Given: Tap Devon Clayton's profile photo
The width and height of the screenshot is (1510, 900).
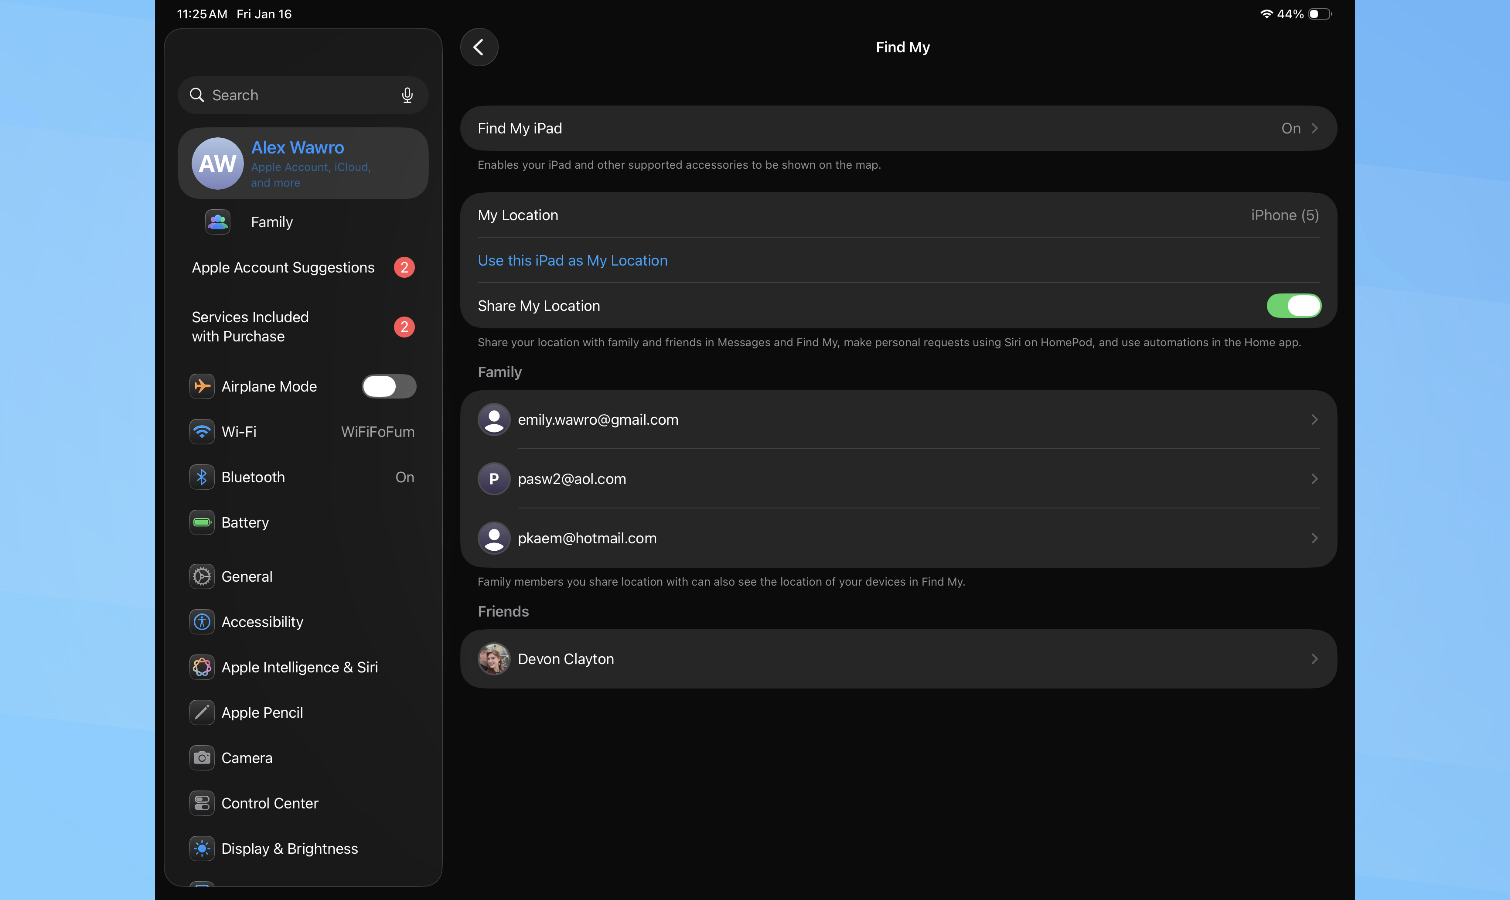Looking at the screenshot, I should pos(494,659).
